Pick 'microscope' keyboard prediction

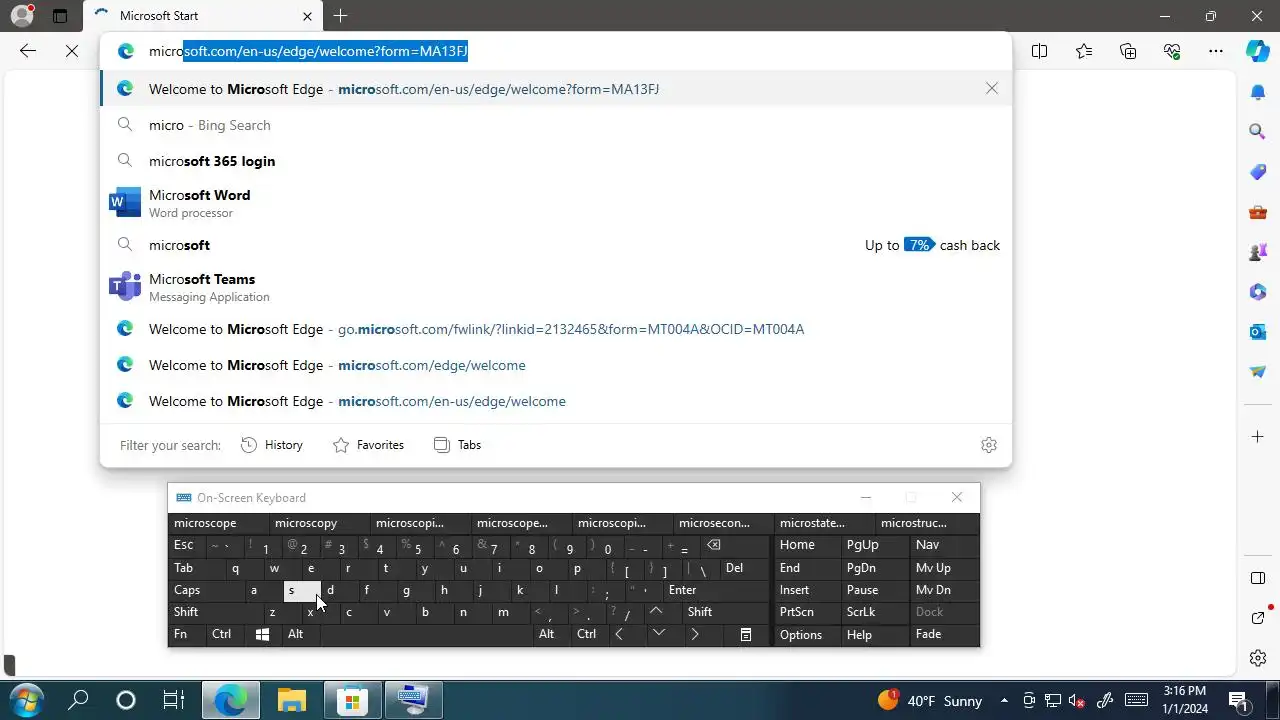tap(219, 523)
